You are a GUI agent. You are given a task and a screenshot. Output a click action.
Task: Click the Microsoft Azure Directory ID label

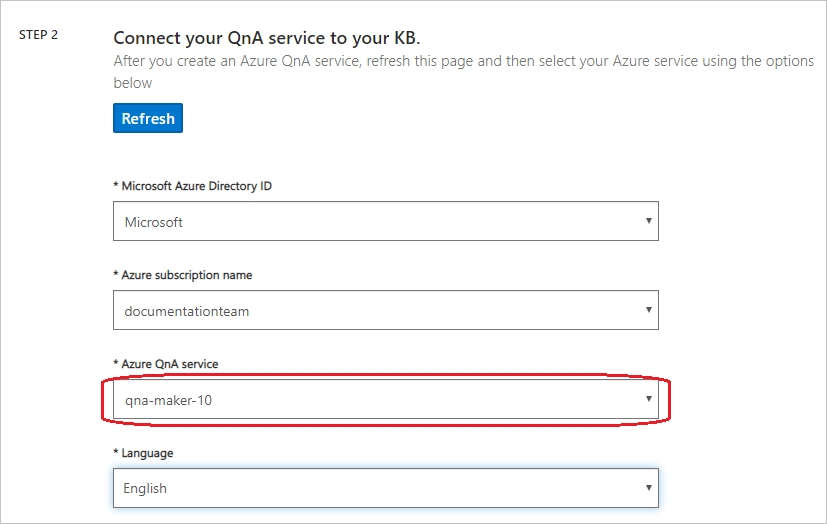coord(193,186)
